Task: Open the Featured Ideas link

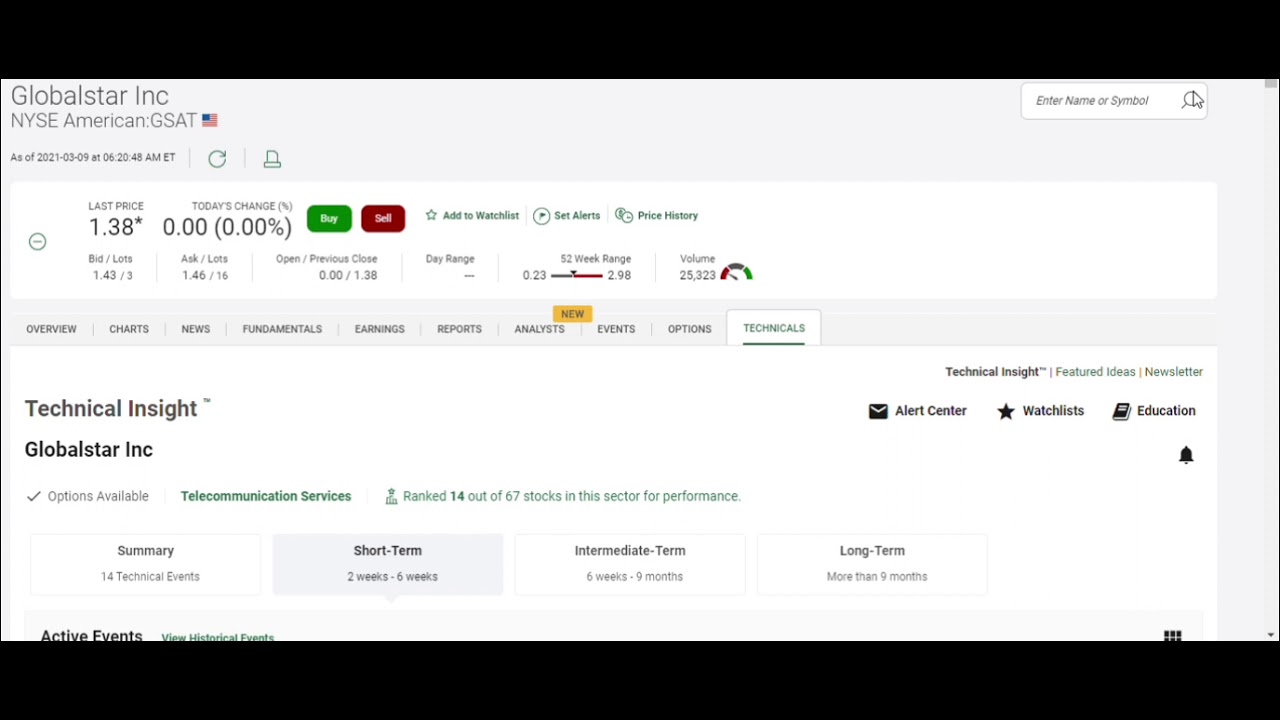Action: 1095,372
